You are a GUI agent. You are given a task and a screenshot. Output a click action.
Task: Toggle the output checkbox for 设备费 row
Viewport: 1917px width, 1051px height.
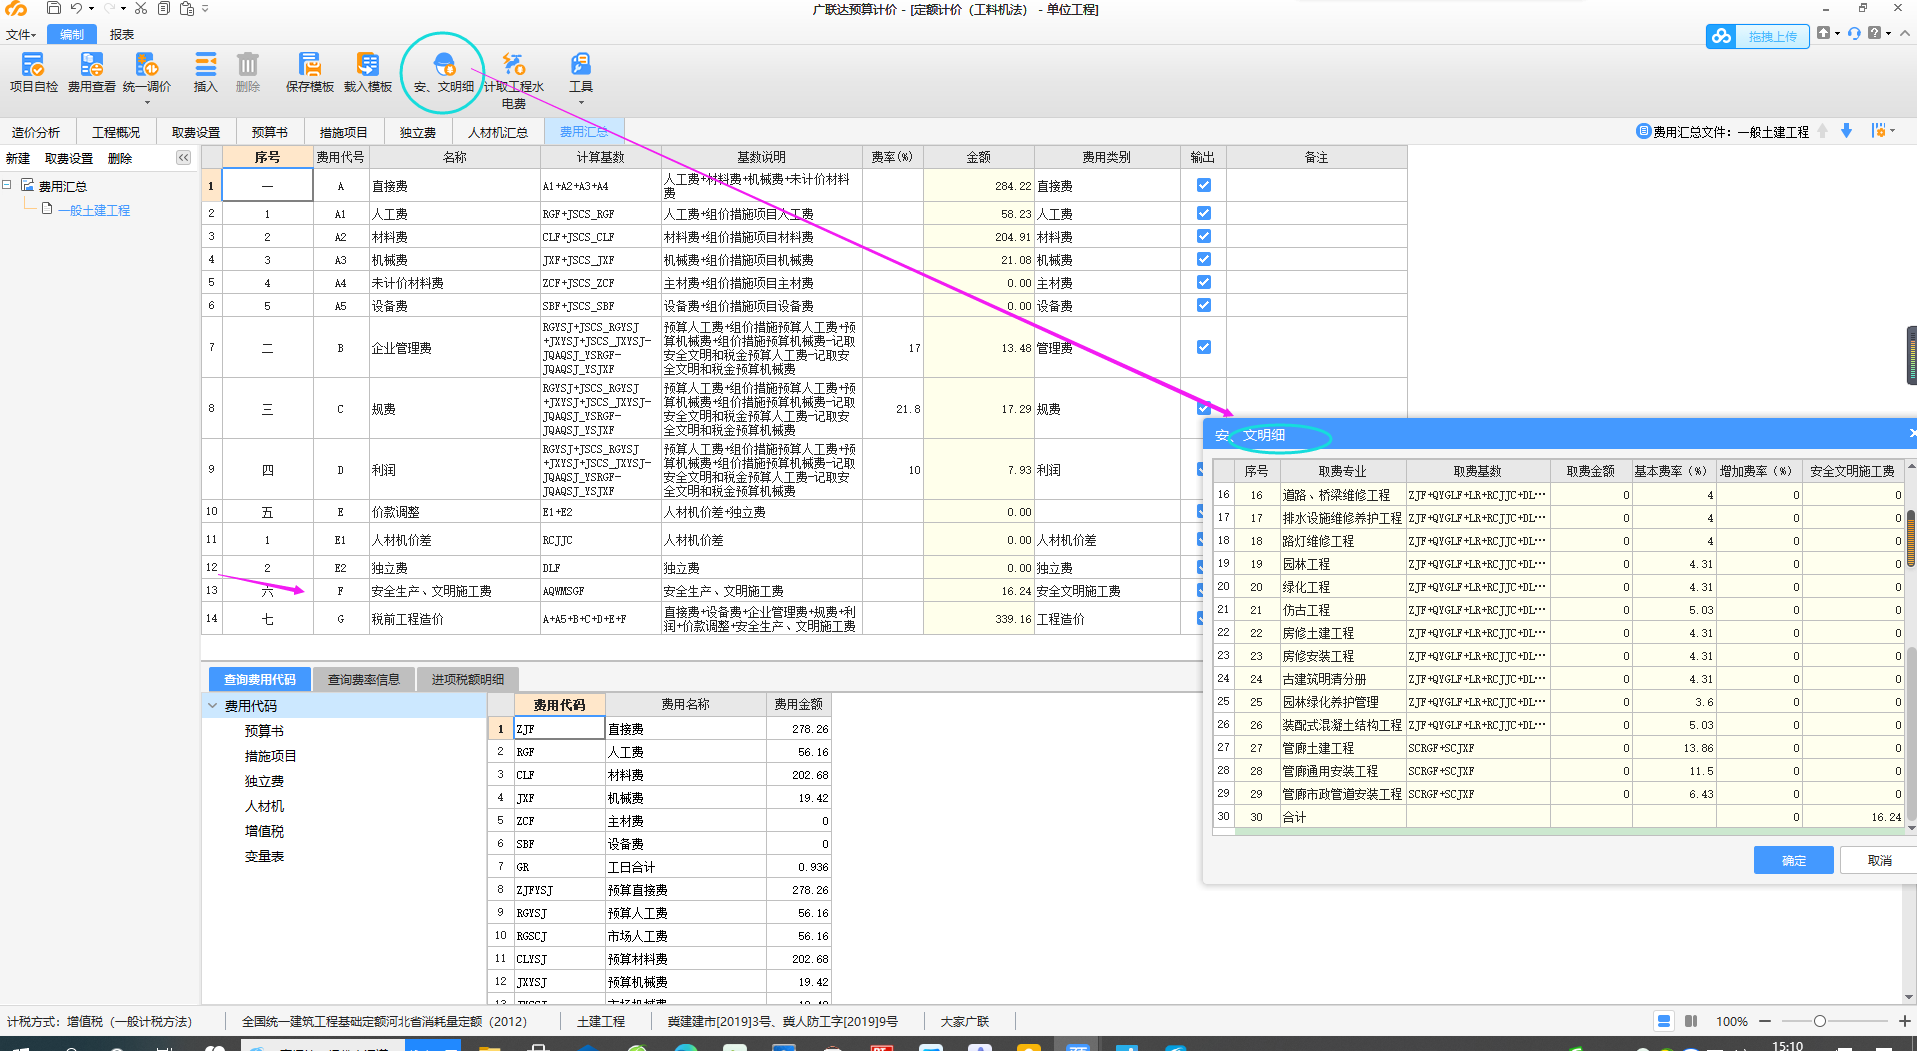[x=1204, y=305]
